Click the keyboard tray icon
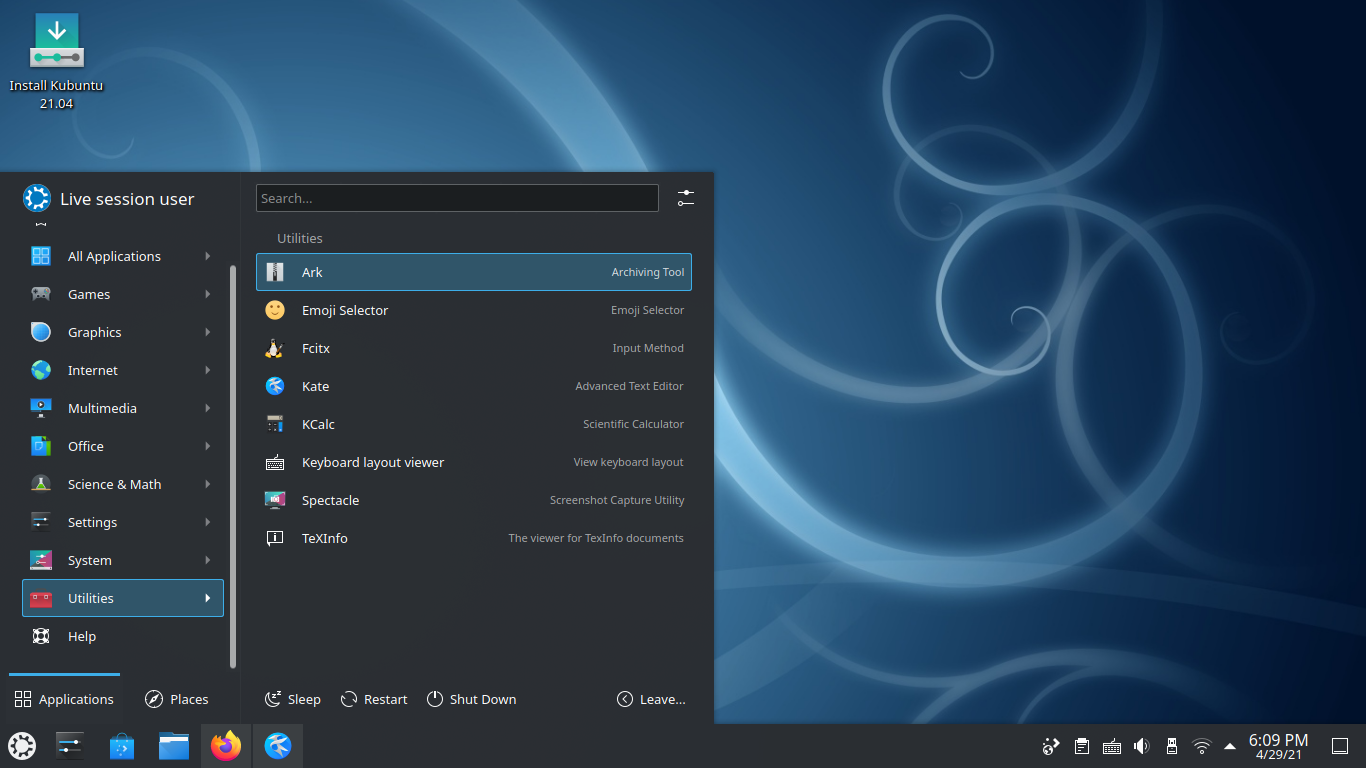 pyautogui.click(x=1111, y=746)
